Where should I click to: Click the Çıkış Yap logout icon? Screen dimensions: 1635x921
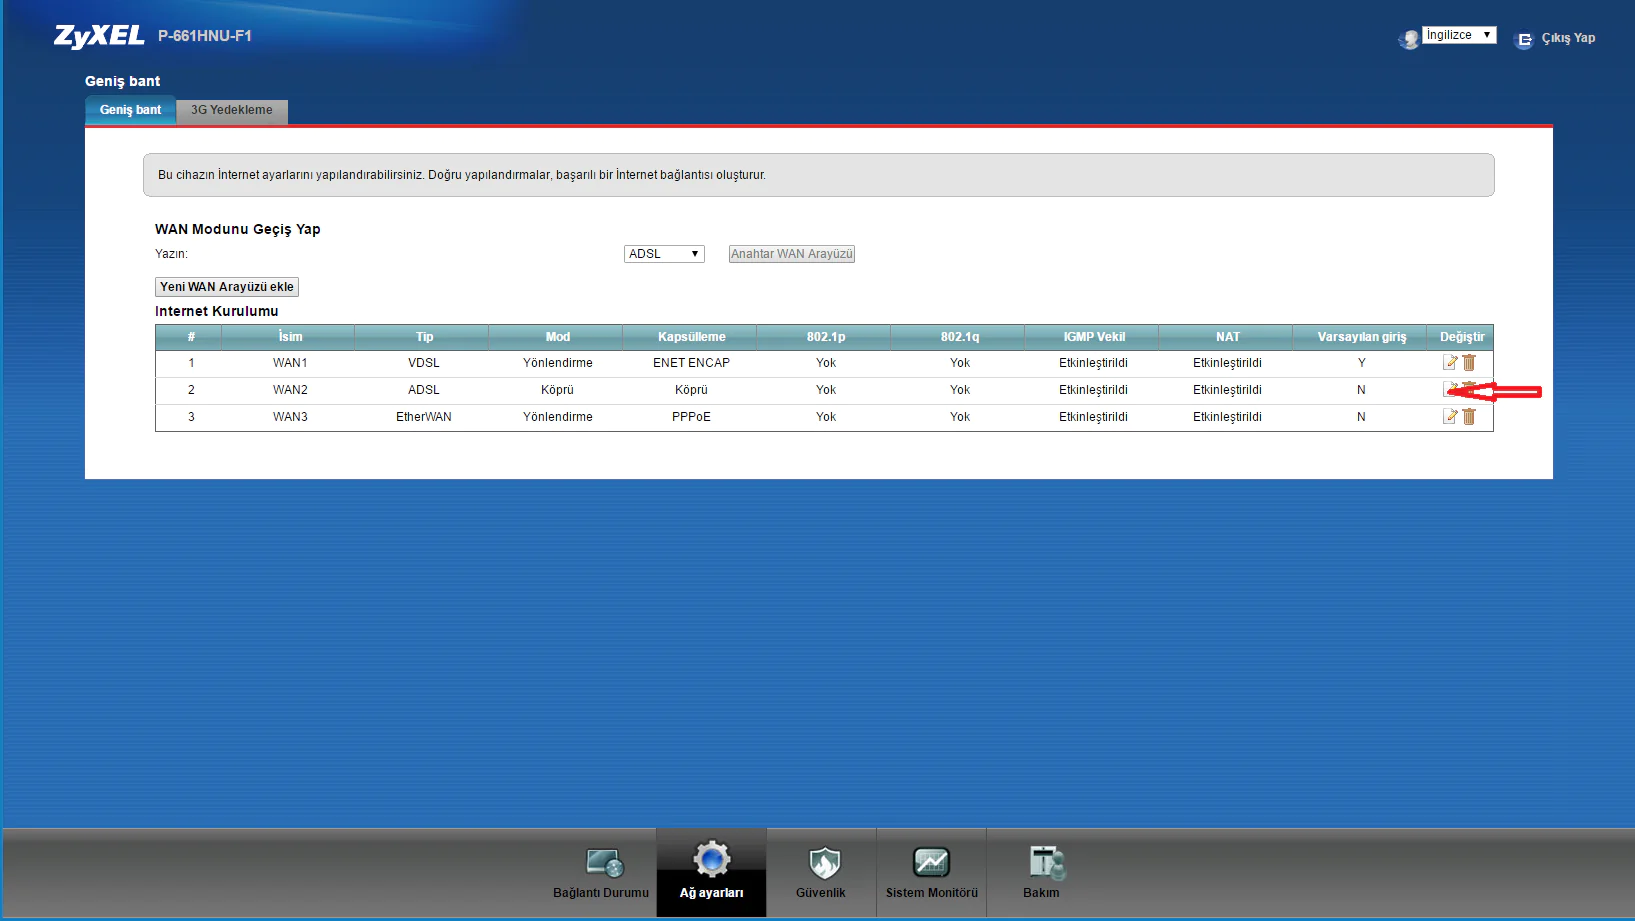click(1524, 40)
